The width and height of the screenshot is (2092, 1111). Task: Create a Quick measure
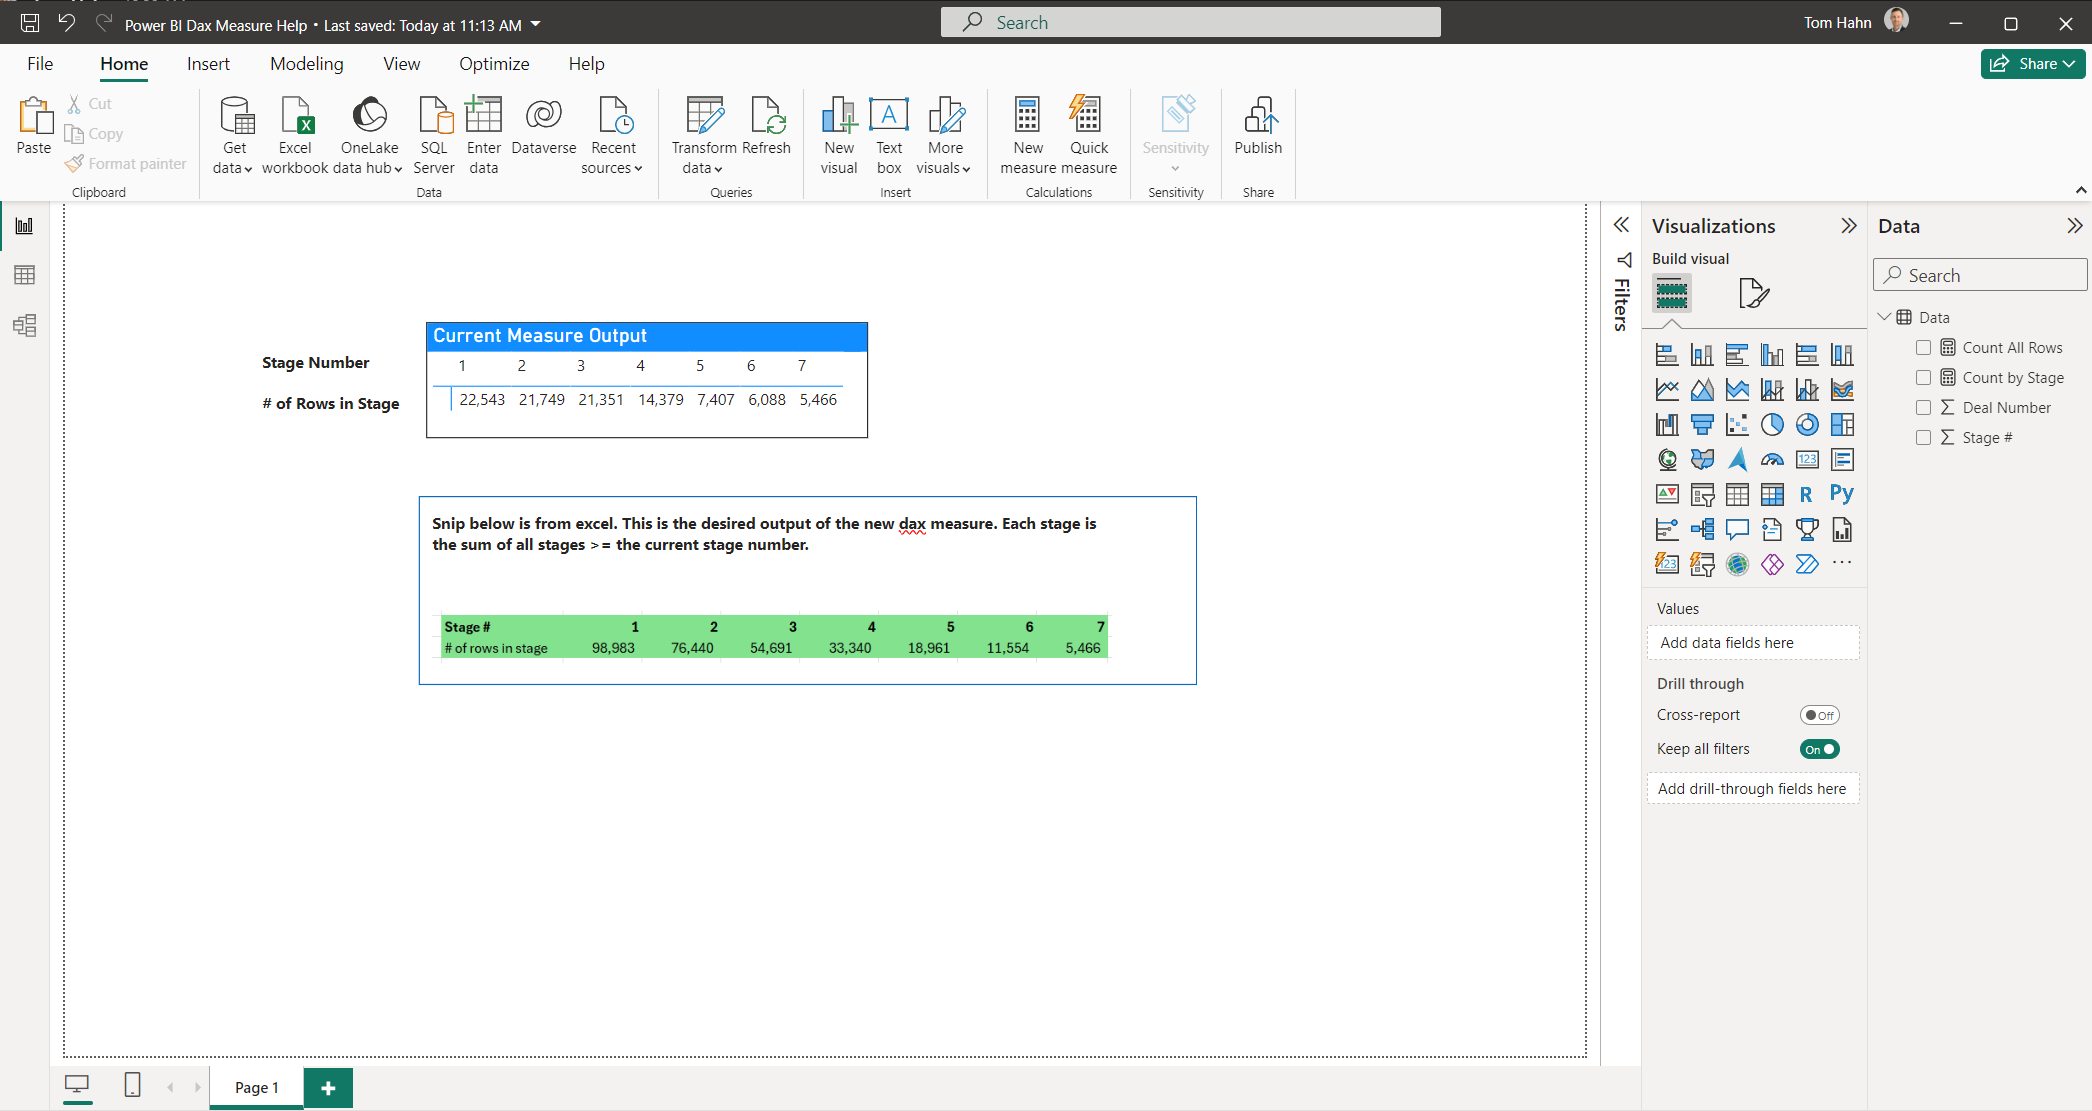click(1089, 135)
